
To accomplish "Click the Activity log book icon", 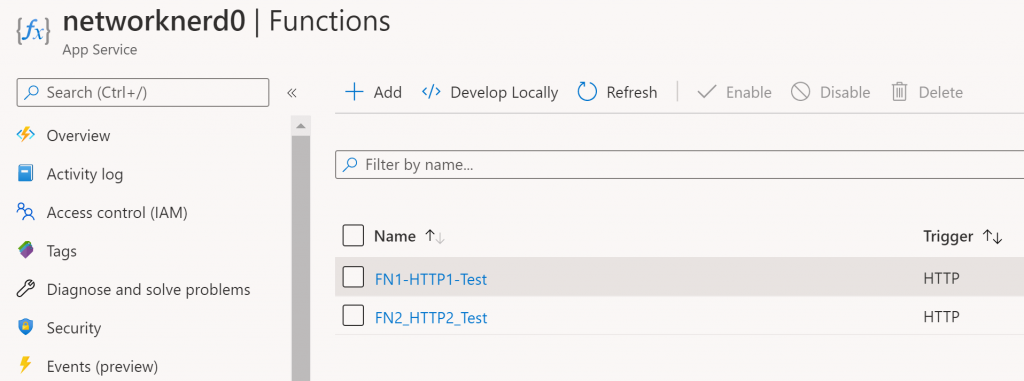I will [25, 174].
